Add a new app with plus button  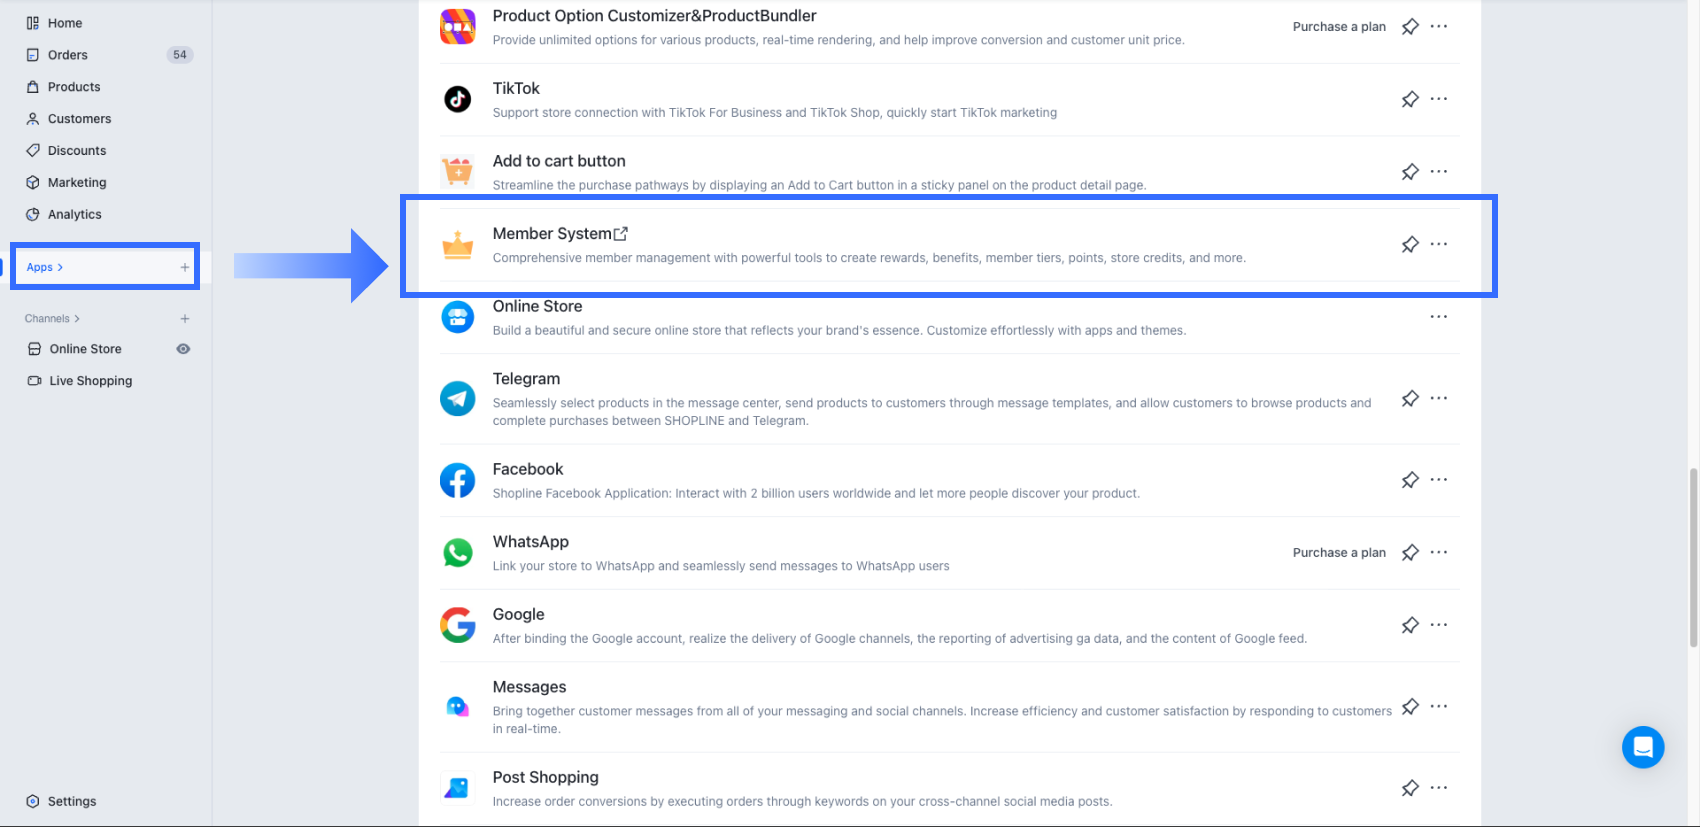click(x=184, y=267)
